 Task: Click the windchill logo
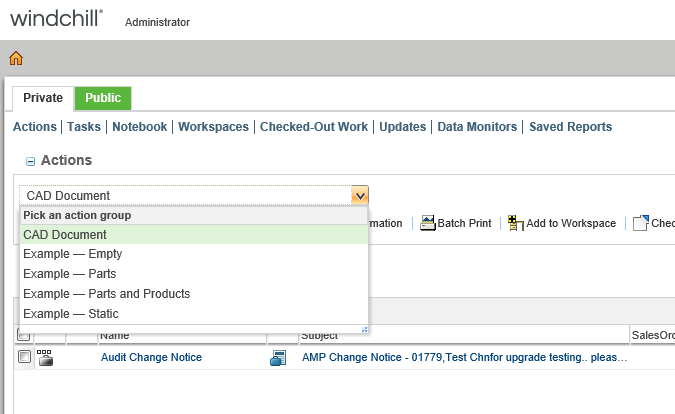[56, 19]
